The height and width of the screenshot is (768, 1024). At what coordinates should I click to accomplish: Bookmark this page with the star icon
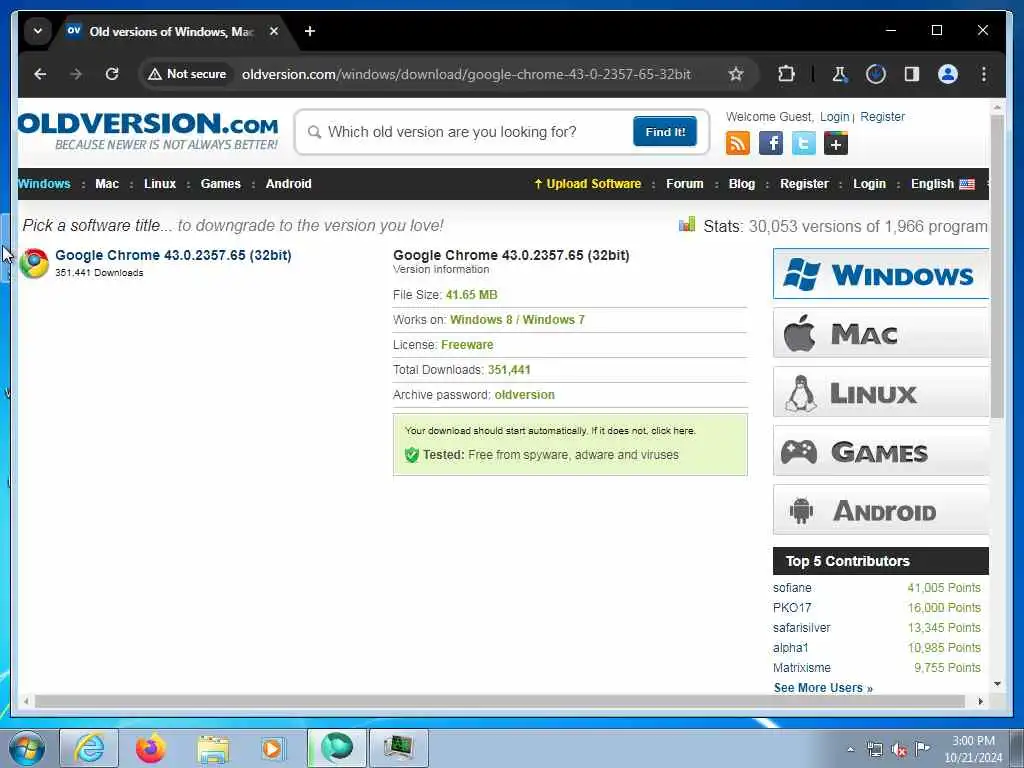point(736,74)
